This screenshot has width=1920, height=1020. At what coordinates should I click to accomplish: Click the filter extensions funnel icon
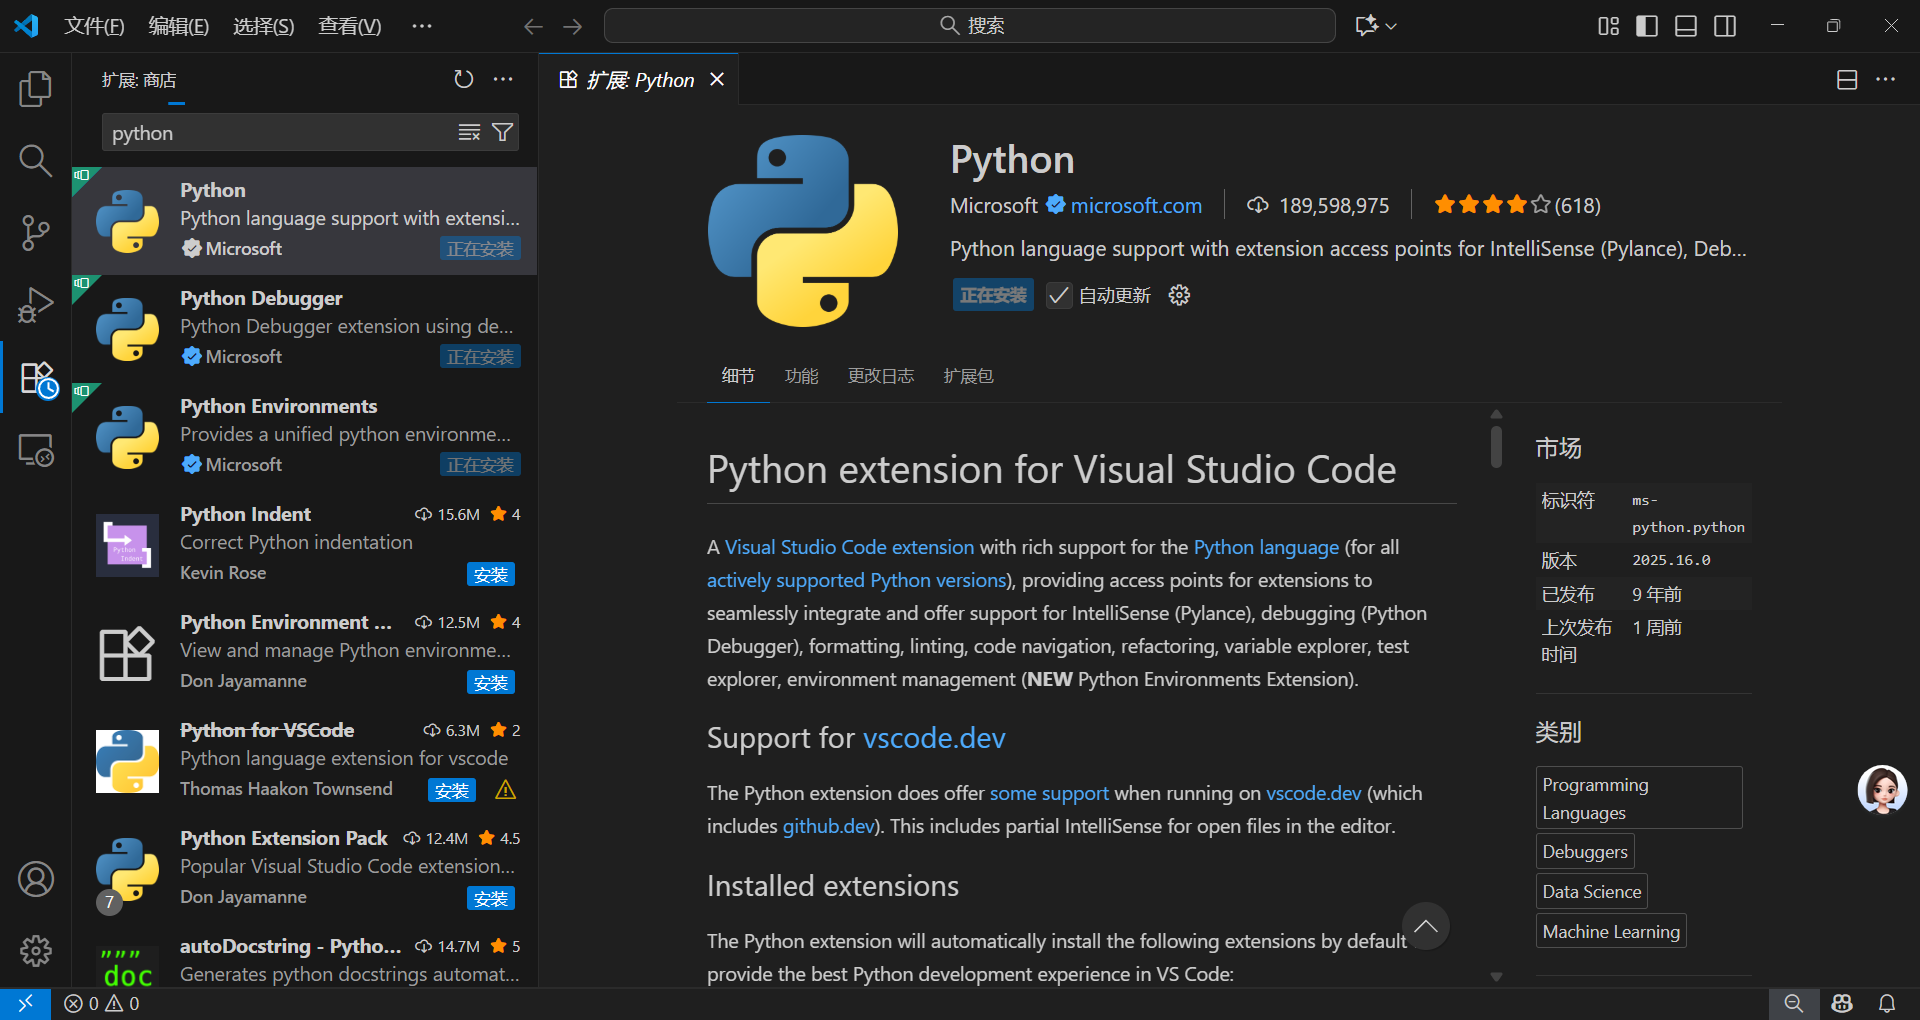503,132
